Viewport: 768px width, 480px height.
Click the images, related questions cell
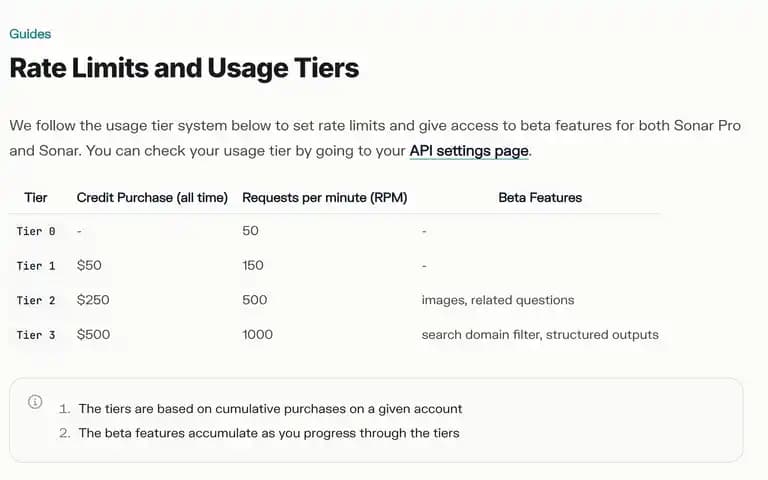[498, 300]
